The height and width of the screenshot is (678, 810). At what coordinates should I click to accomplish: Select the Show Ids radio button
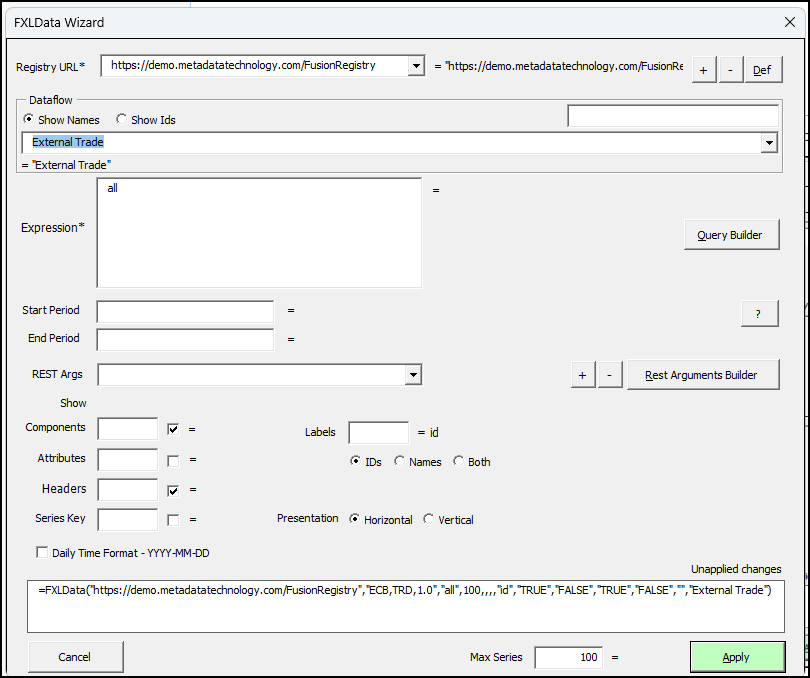coord(122,120)
